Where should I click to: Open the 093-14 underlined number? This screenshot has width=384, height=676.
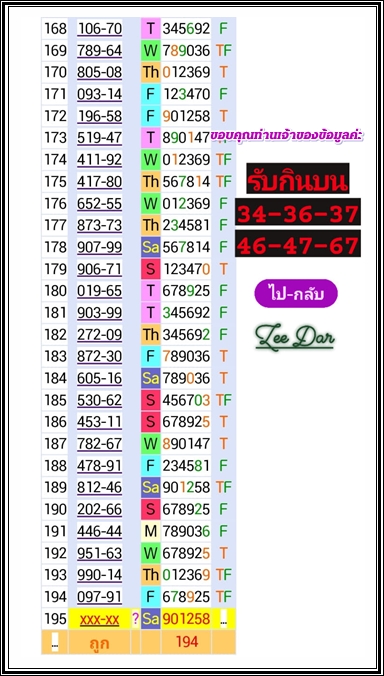100,94
